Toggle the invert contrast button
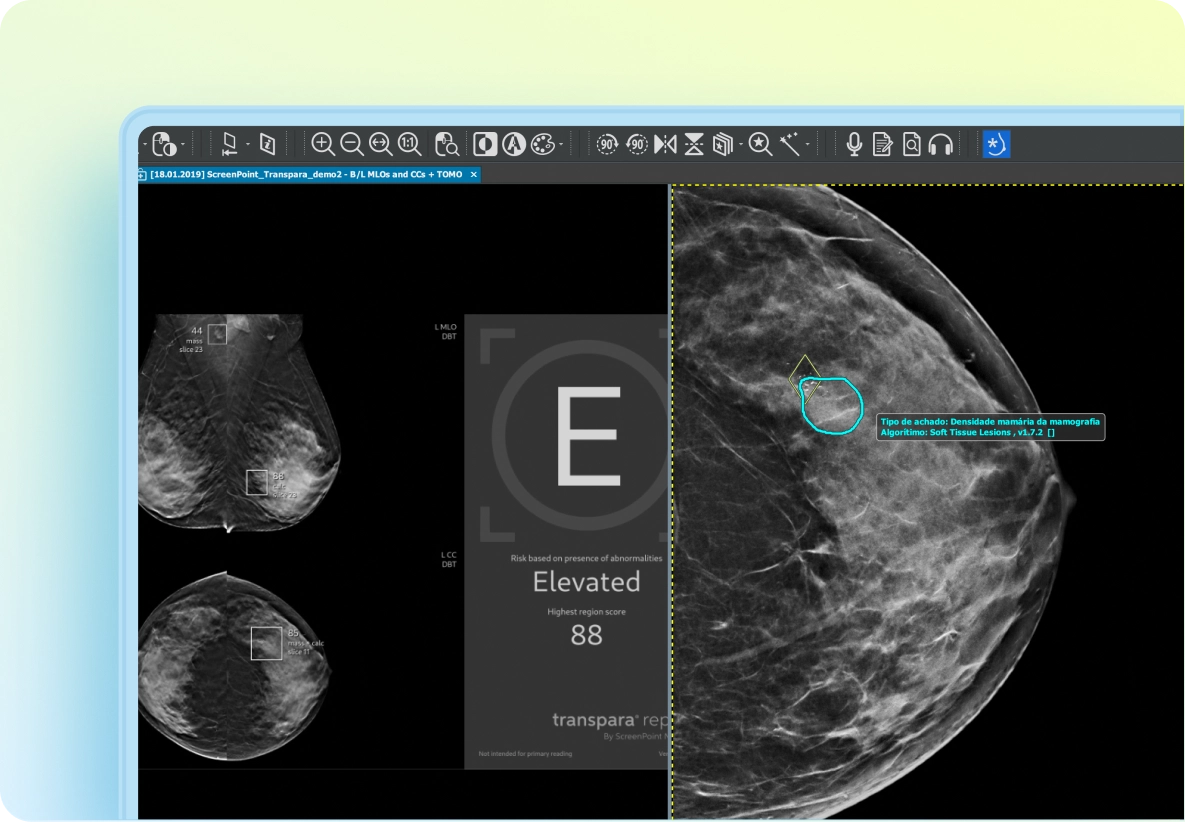This screenshot has width=1185, height=822. [485, 144]
